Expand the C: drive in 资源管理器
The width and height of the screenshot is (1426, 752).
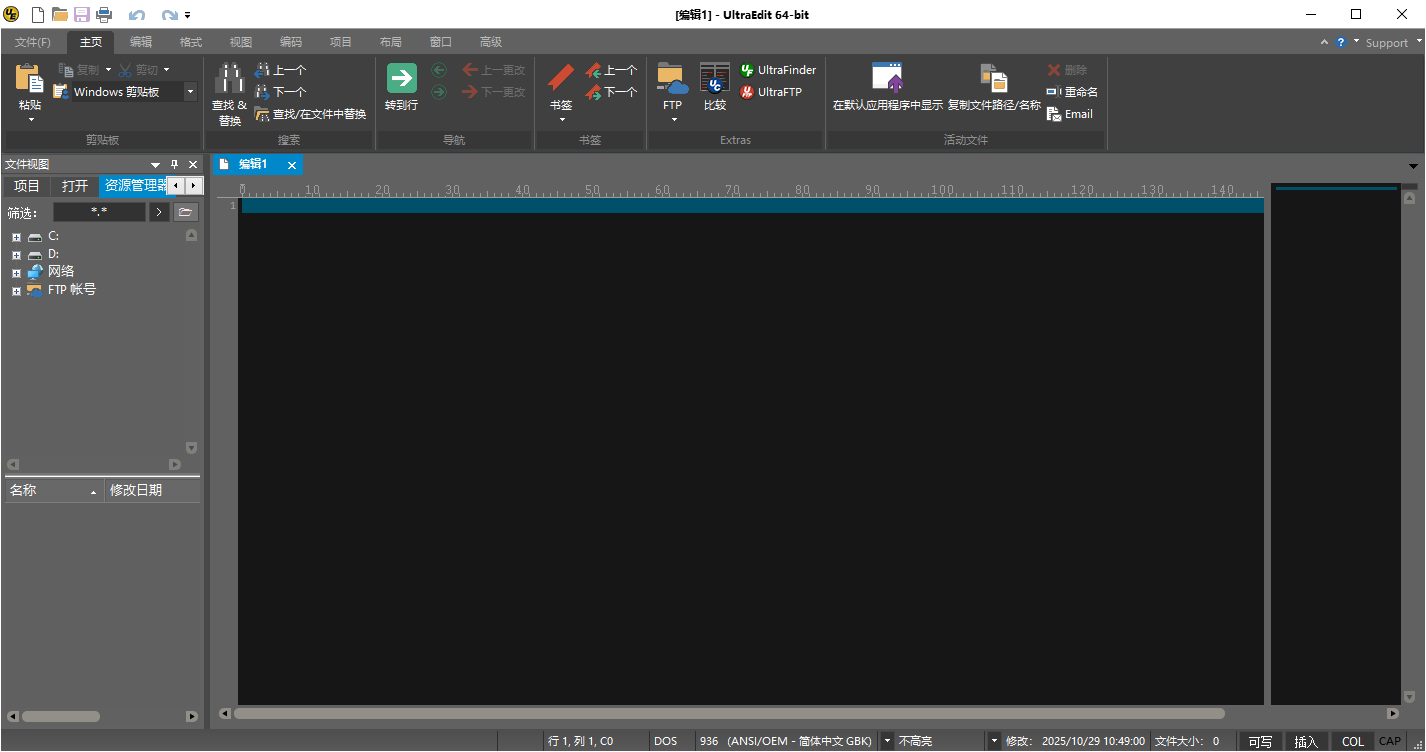pos(15,236)
